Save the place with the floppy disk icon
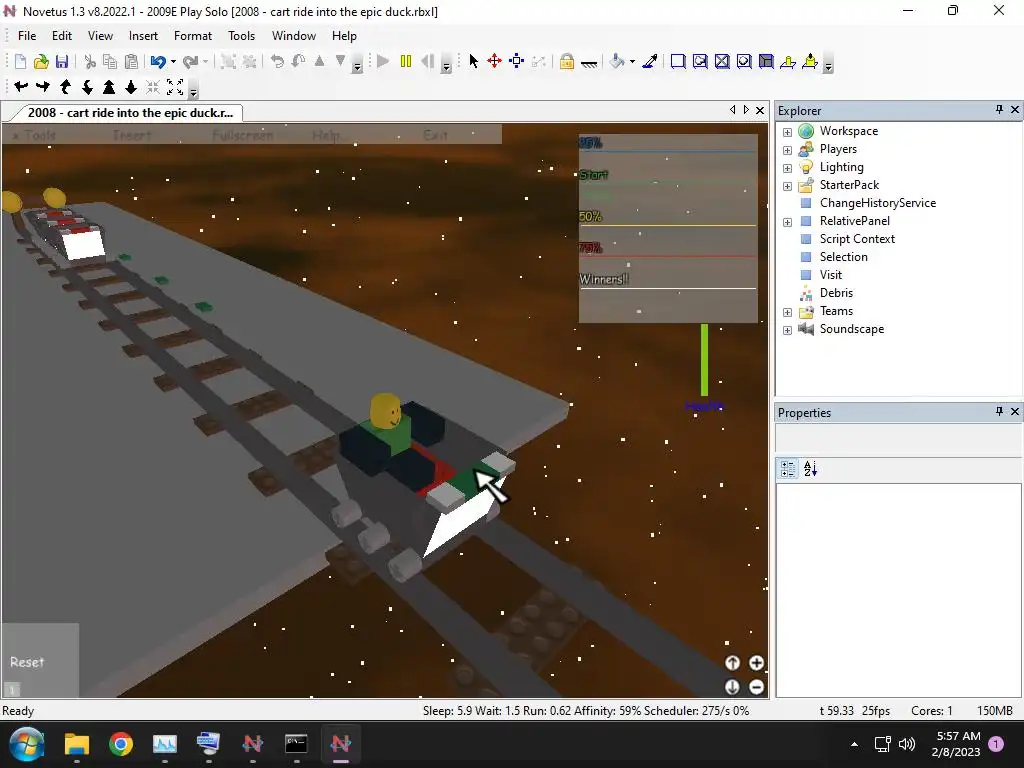Viewport: 1024px width, 768px height. (61, 61)
